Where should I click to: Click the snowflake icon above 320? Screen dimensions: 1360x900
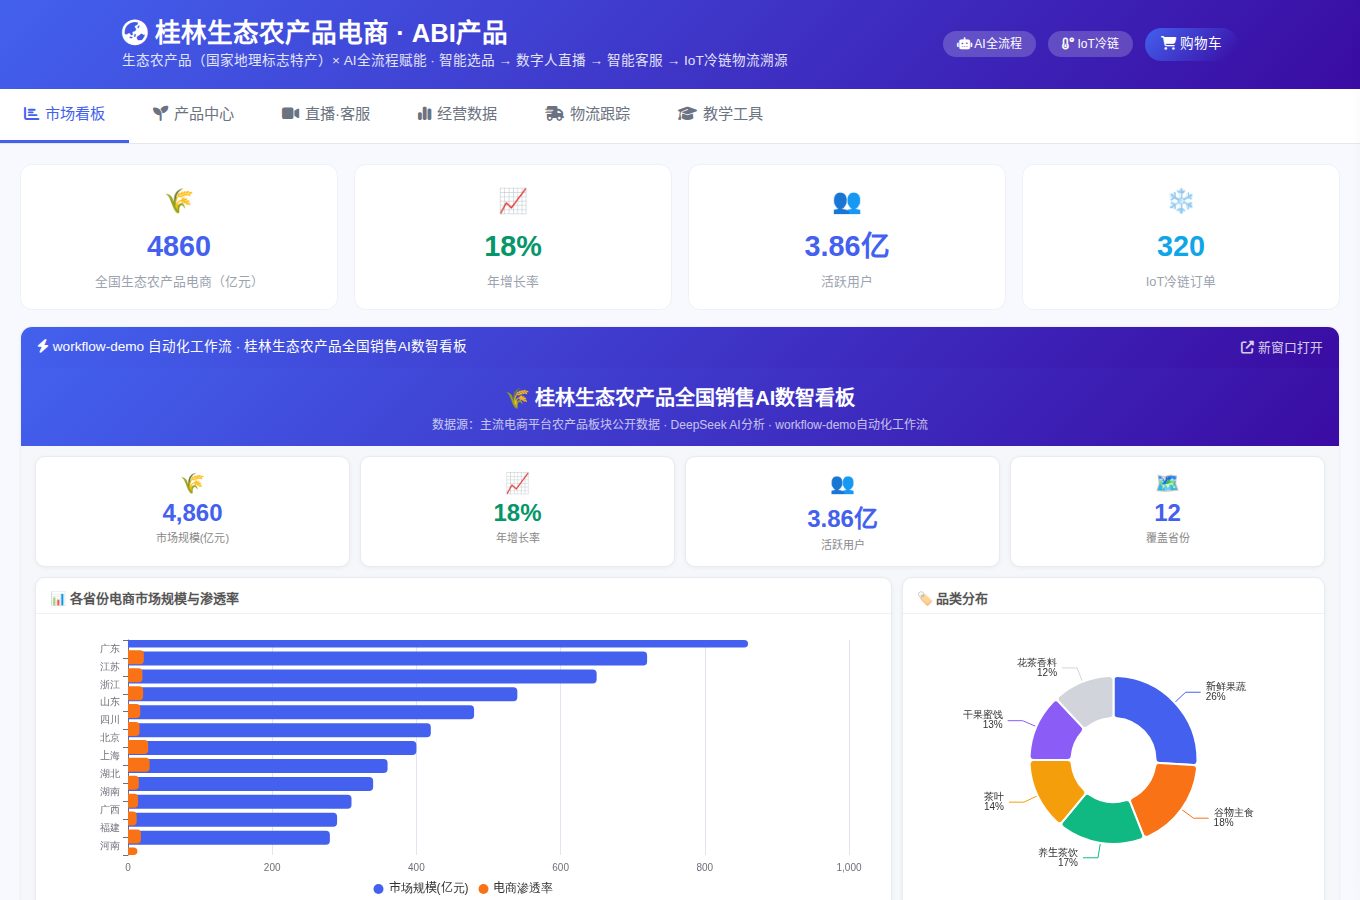click(1181, 201)
